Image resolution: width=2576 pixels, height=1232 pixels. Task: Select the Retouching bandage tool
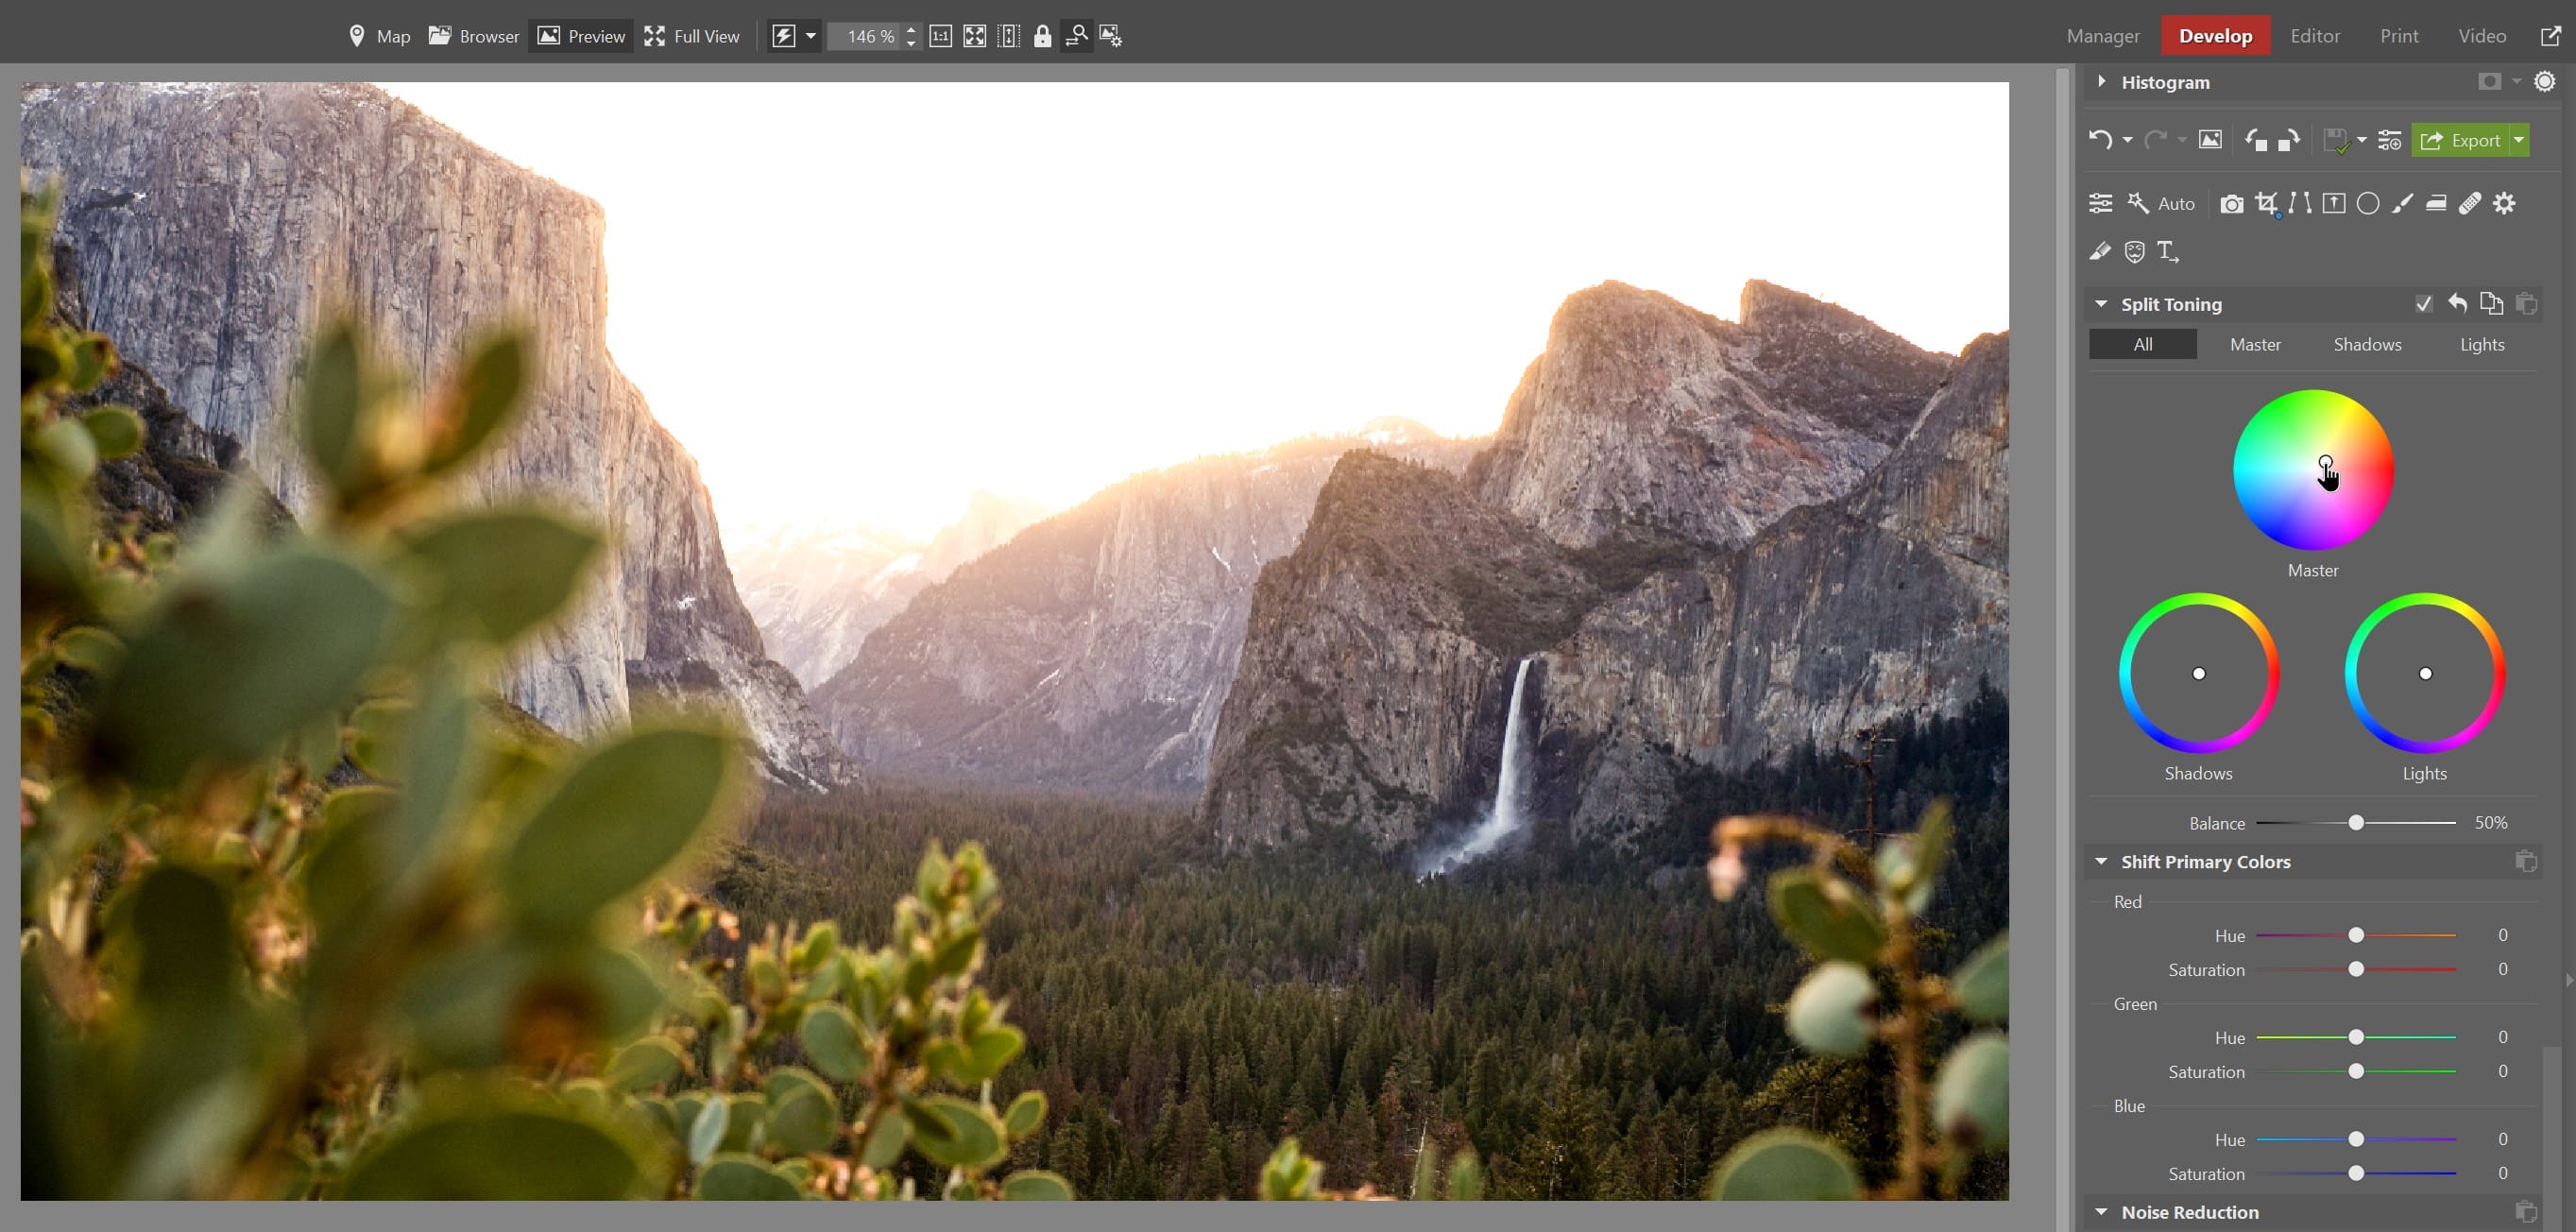coord(2469,203)
